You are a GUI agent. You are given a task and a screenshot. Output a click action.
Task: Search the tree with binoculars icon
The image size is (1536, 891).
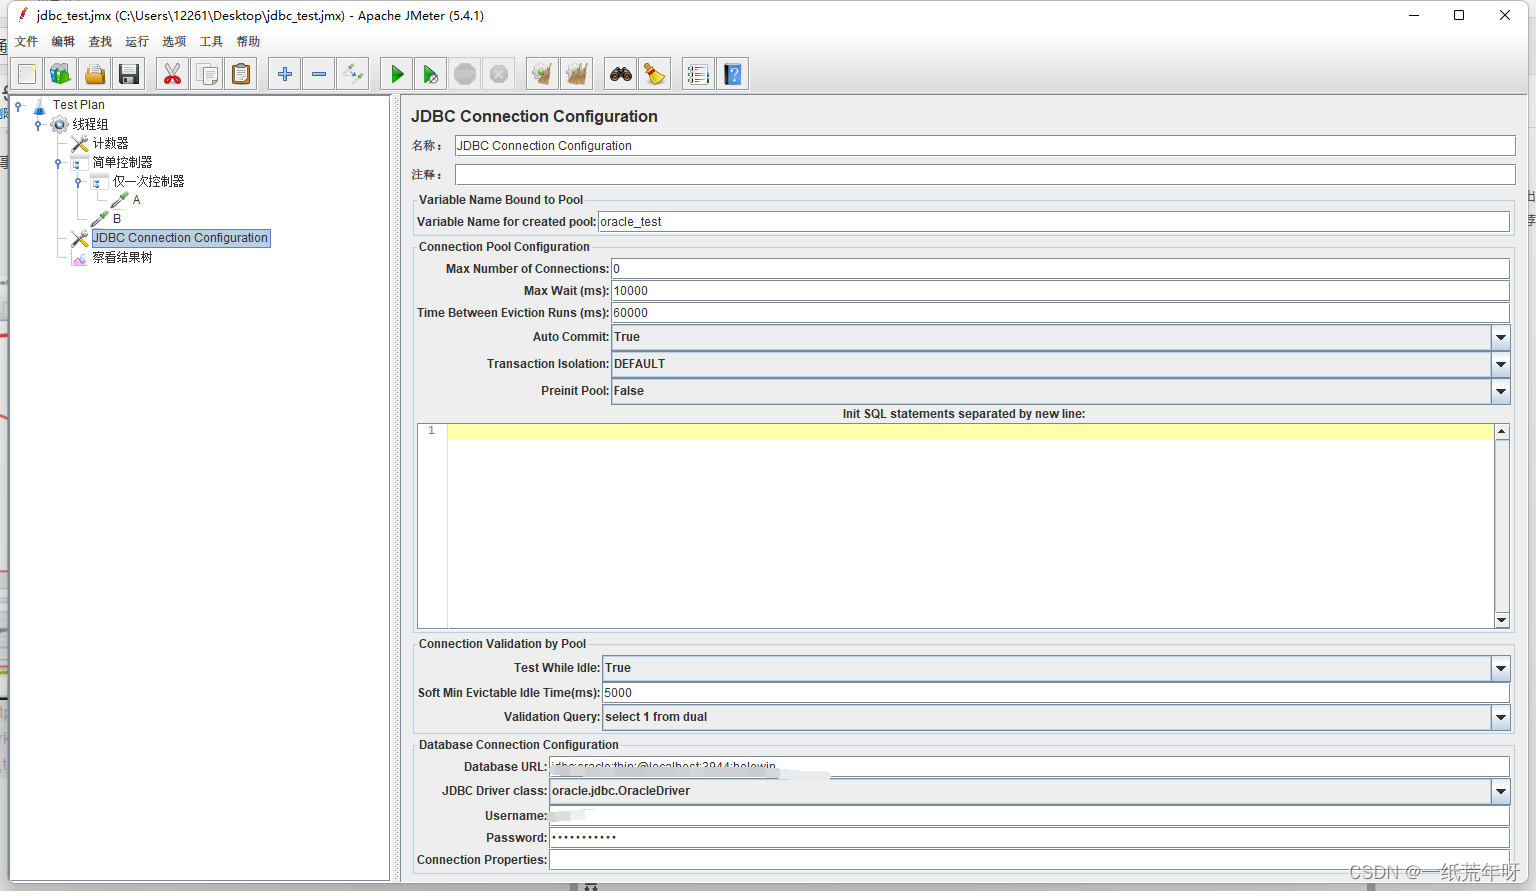621,74
